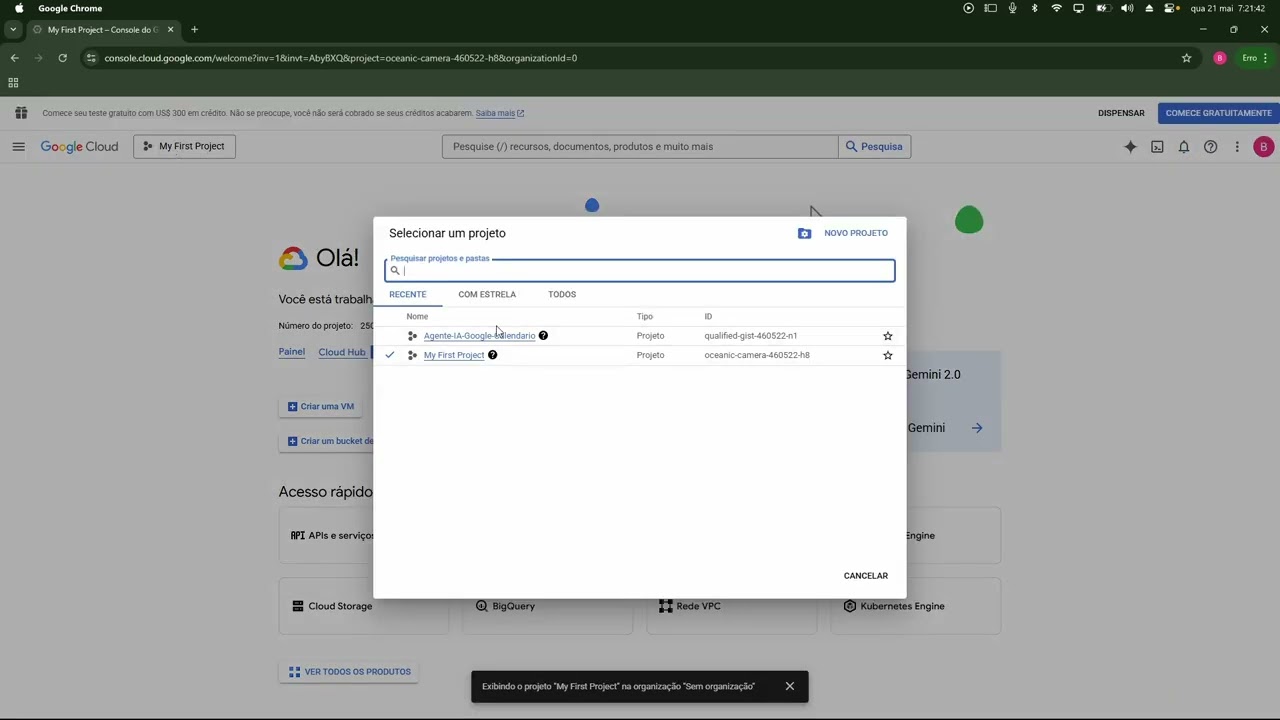The image size is (1280, 720).
Task: Click the project icon beside My First Project row
Action: (412, 355)
